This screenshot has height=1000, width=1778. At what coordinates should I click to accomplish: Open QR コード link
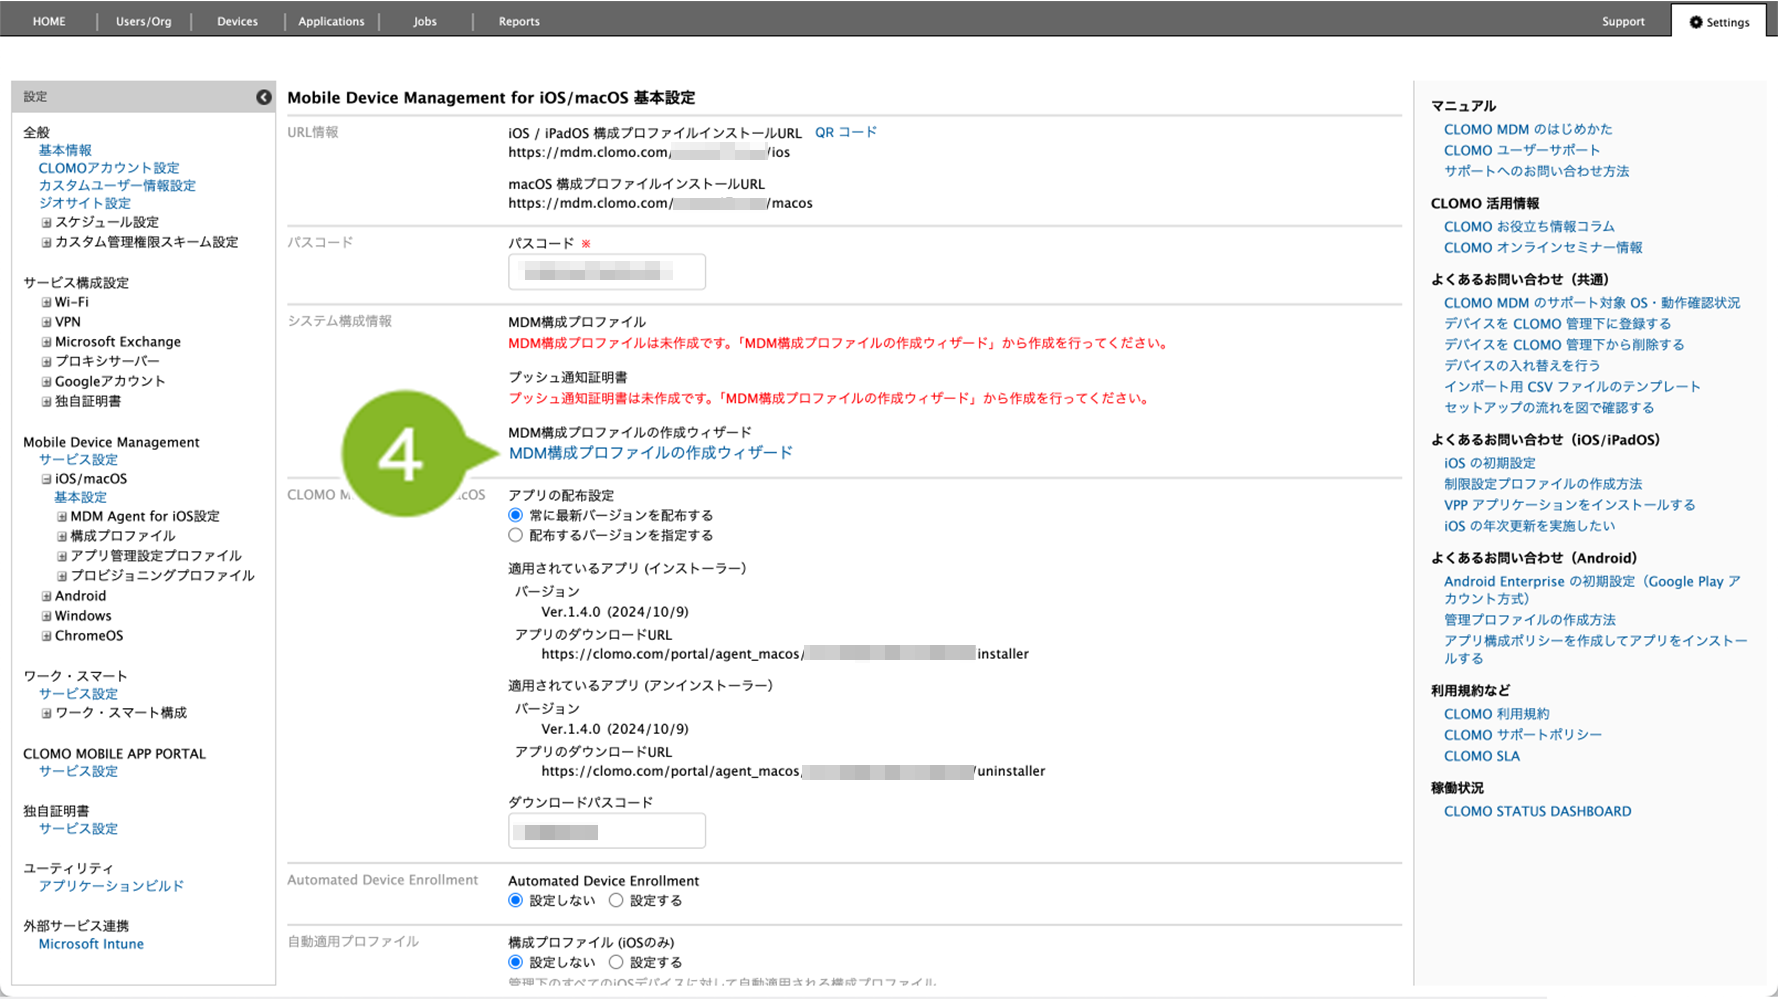(846, 132)
